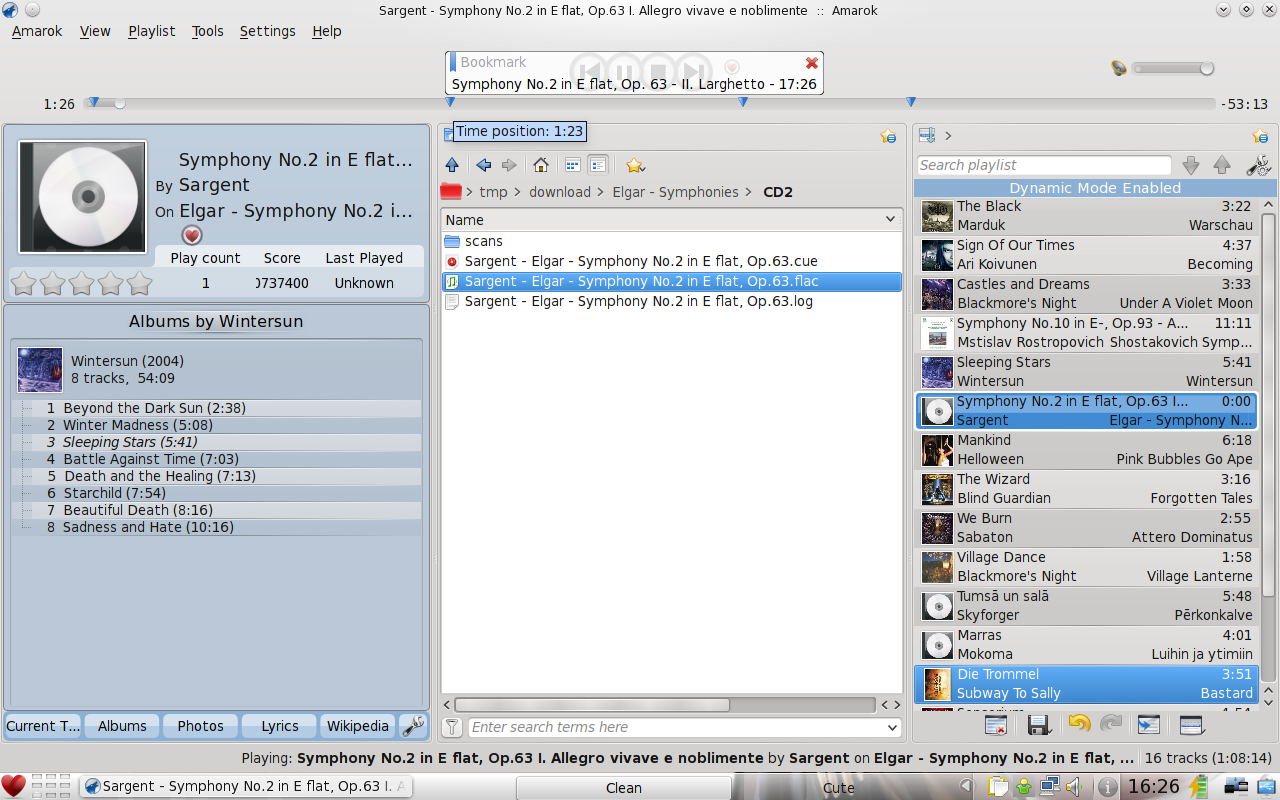Image resolution: width=1280 pixels, height=800 pixels.
Task: Select Village Dance by Blackmore's Night
Action: [1087, 567]
